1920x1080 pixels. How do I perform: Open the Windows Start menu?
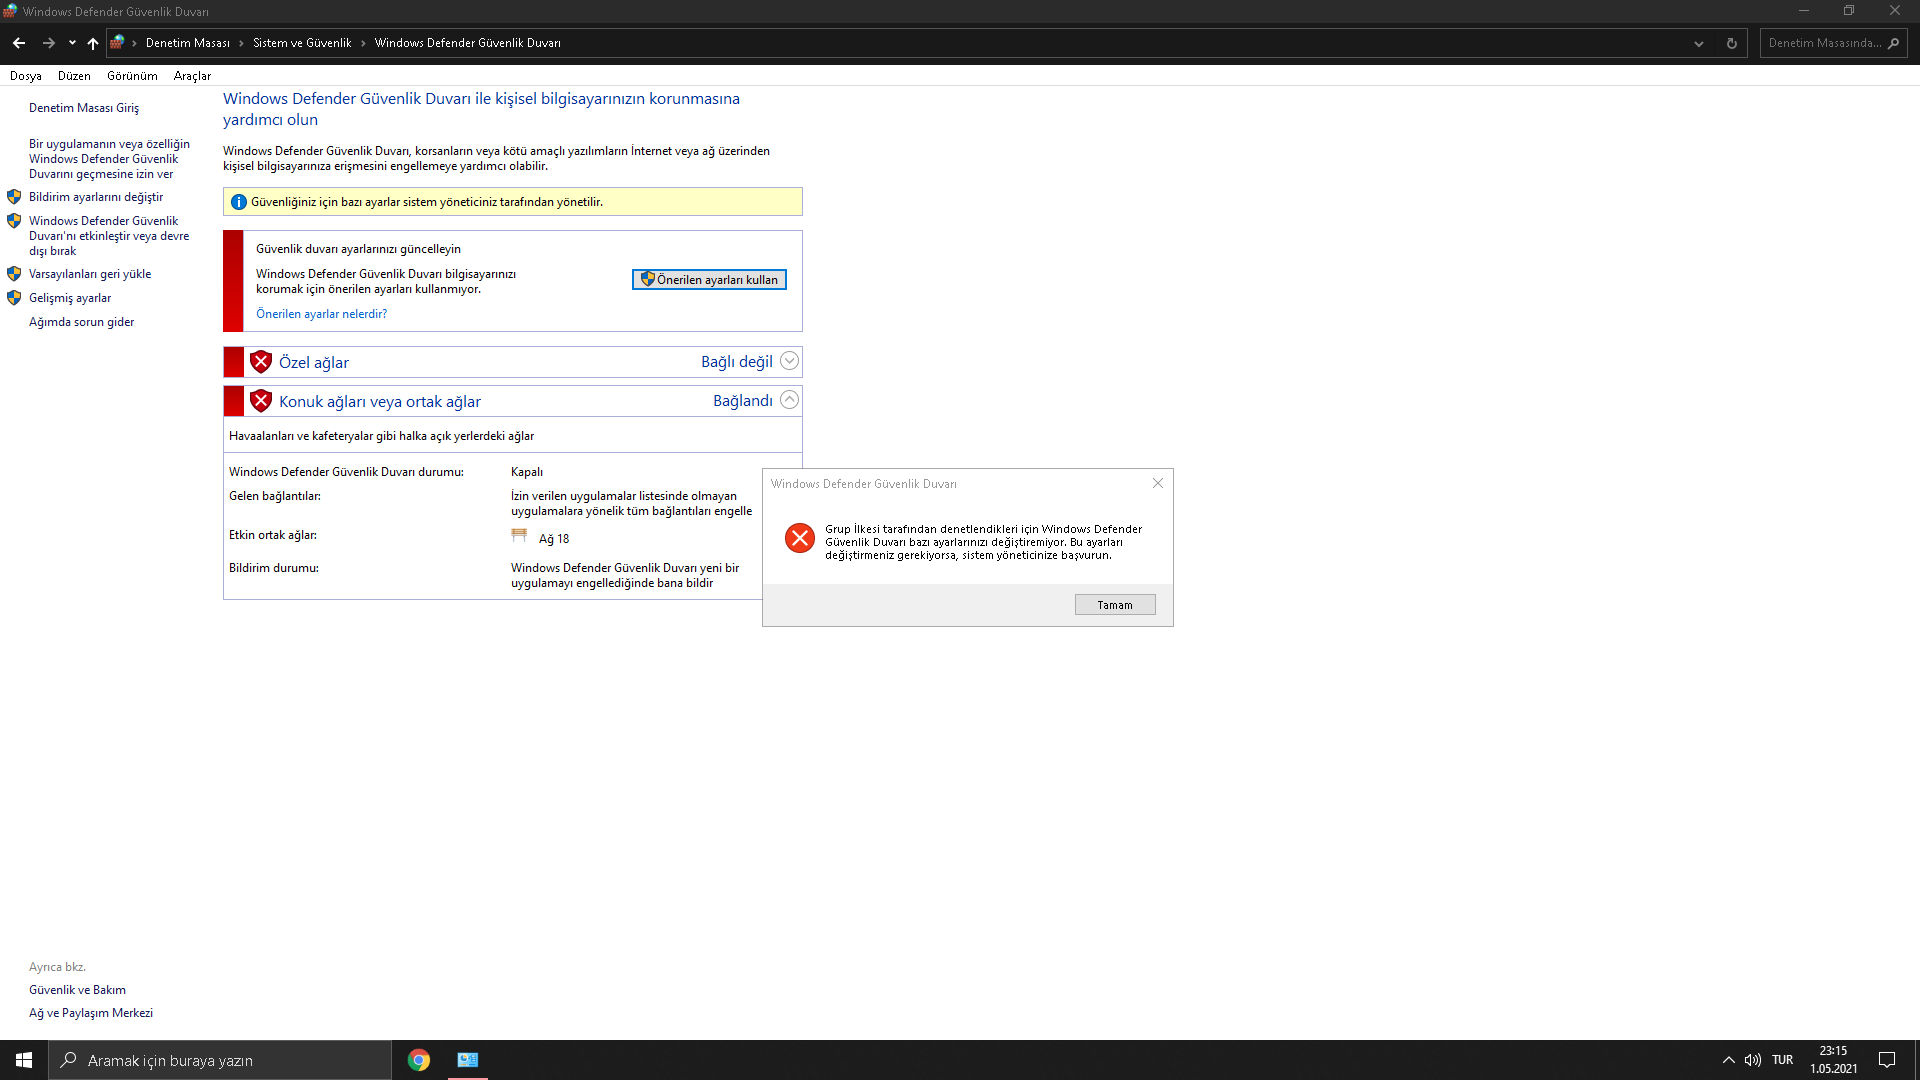(24, 1060)
